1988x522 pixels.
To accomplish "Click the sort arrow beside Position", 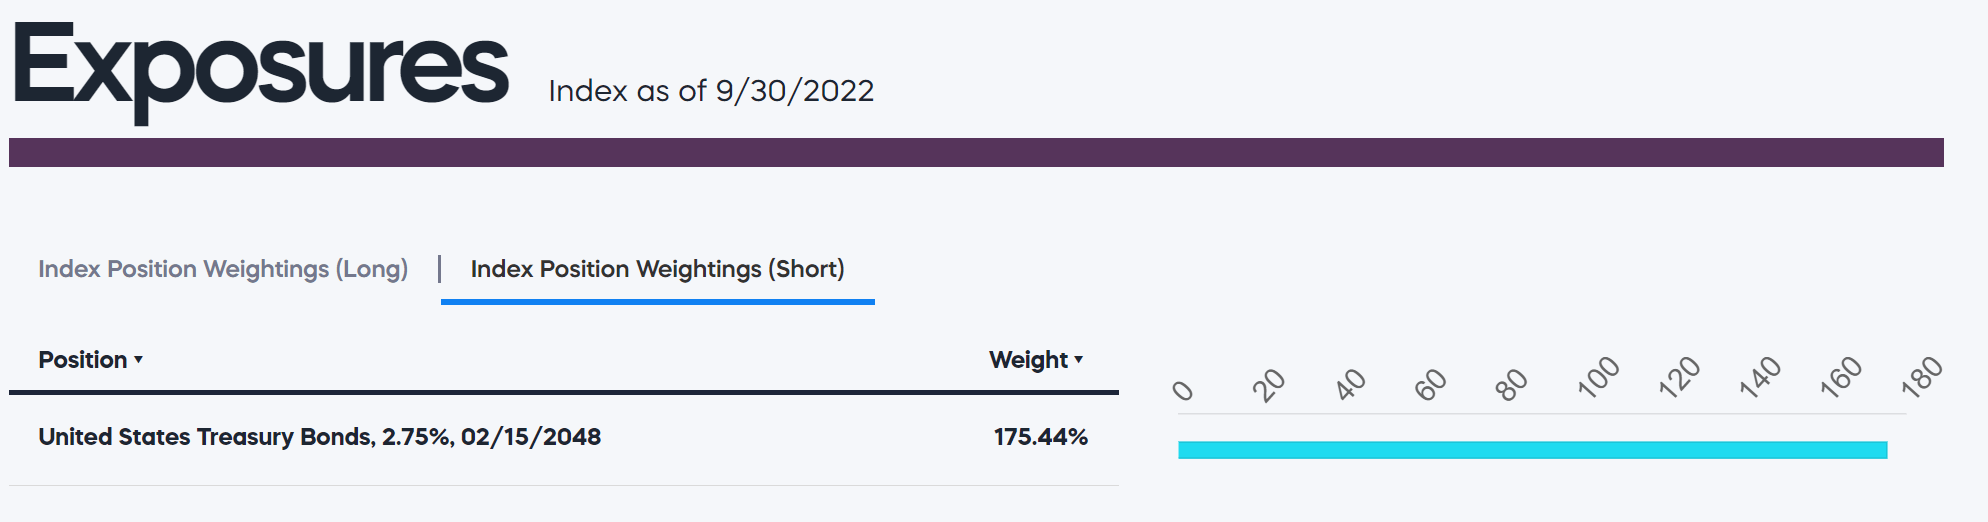I will point(139,360).
